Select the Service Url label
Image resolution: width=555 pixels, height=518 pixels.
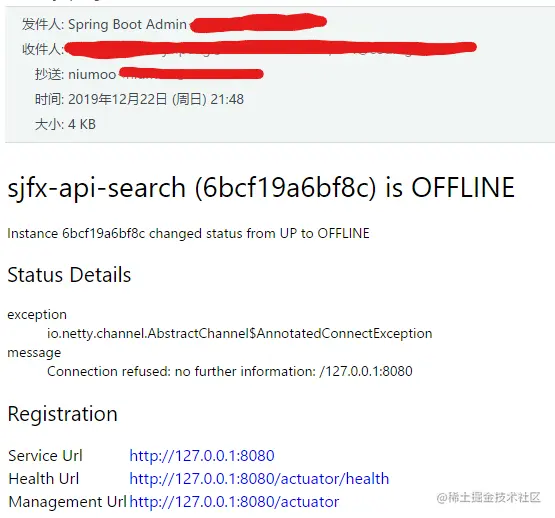click(x=45, y=456)
